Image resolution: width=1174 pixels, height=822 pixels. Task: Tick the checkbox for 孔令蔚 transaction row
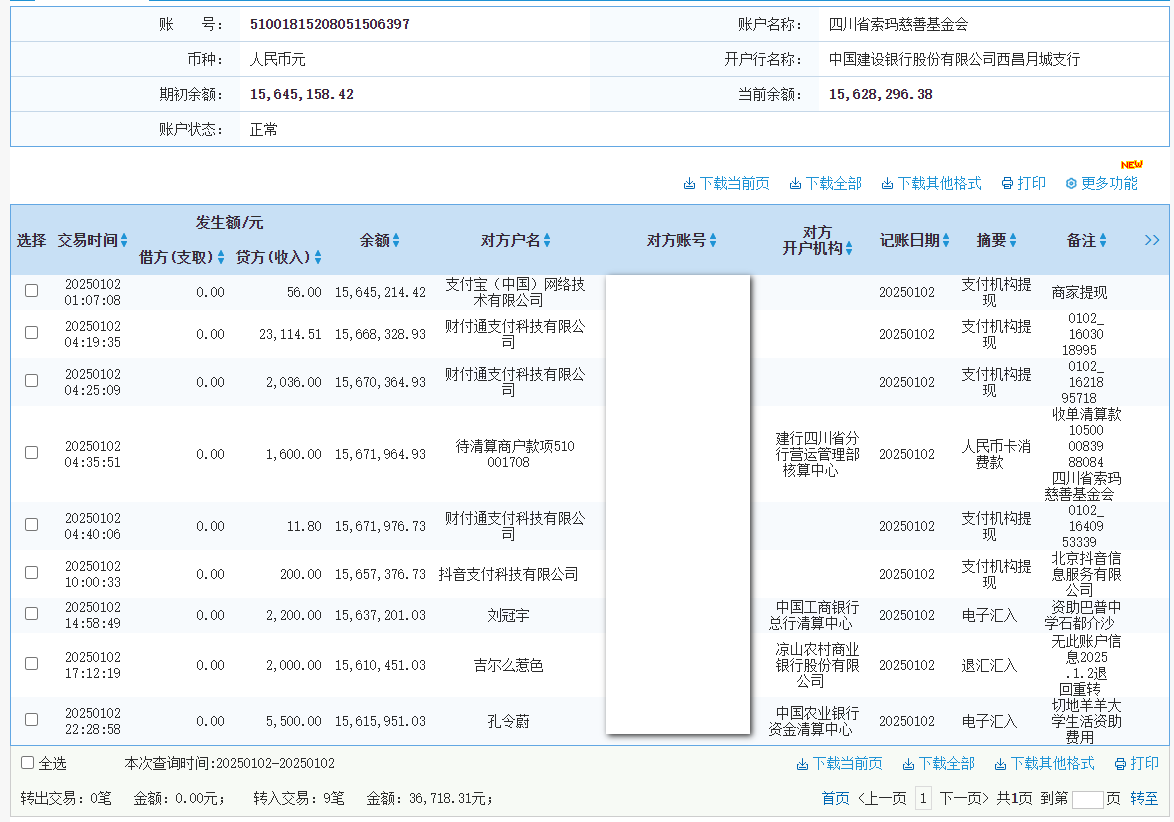point(32,720)
